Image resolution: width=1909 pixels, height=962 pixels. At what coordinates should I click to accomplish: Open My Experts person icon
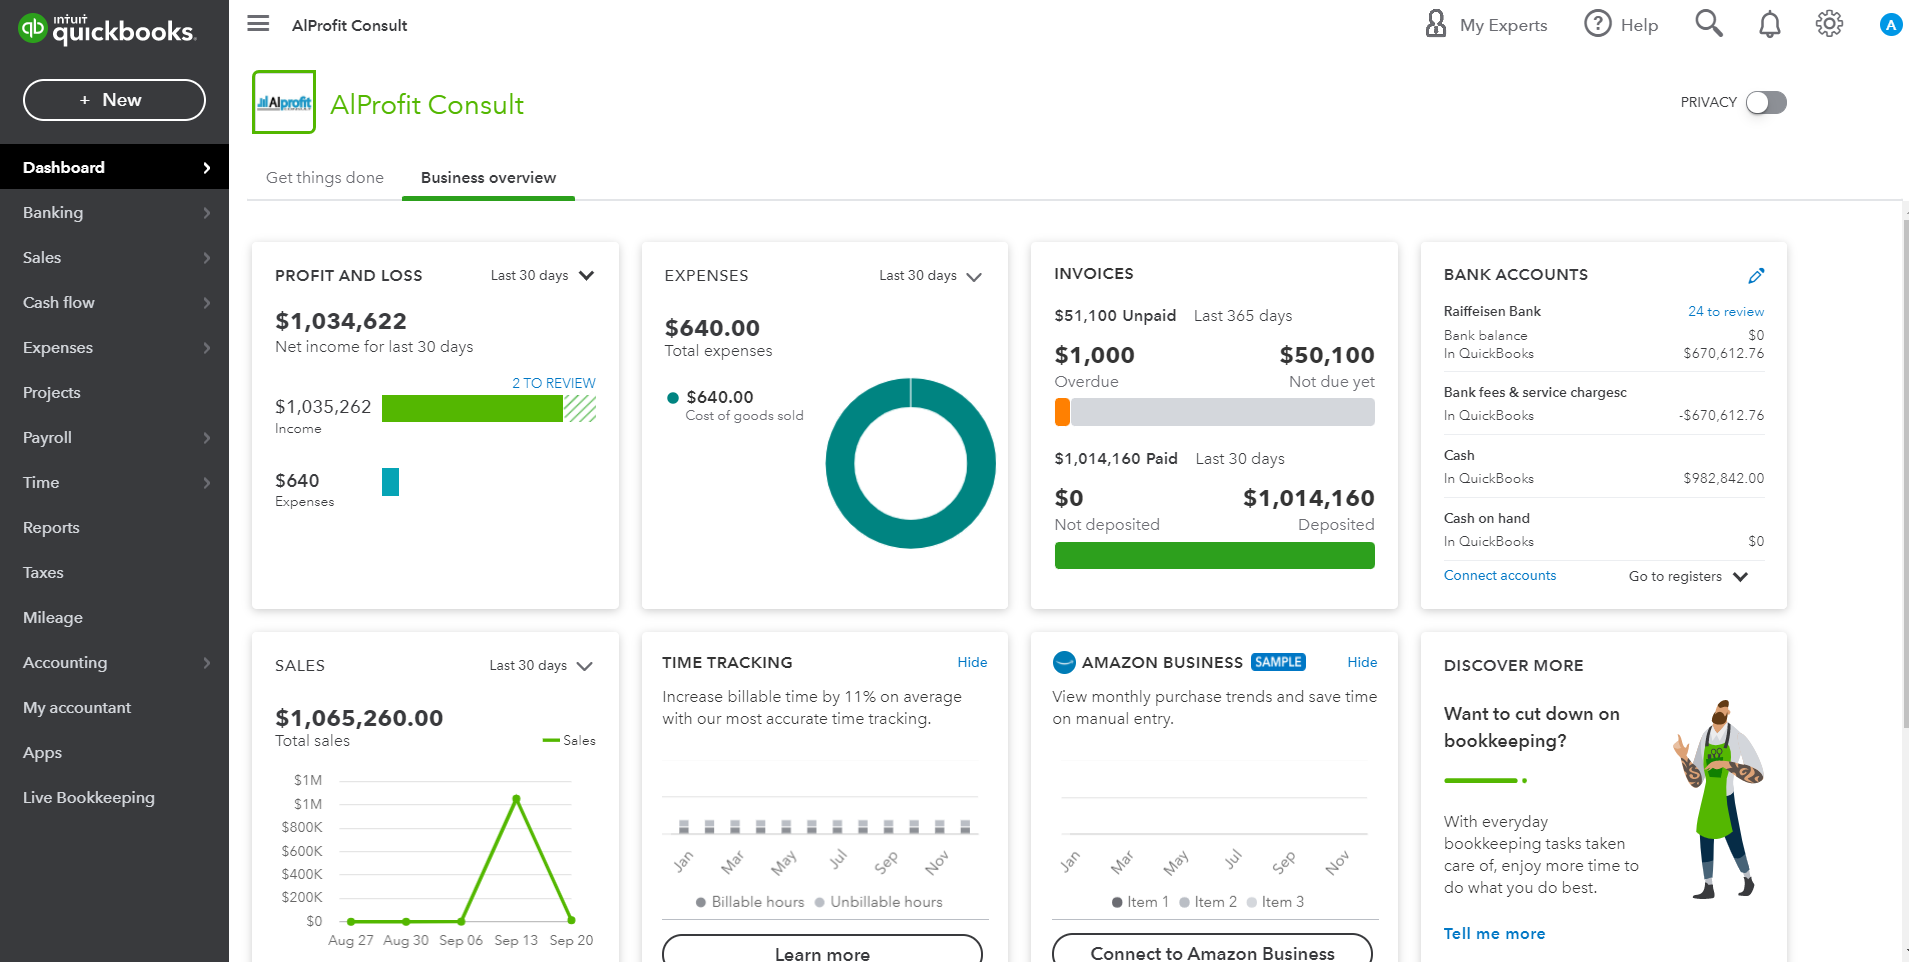tap(1436, 24)
